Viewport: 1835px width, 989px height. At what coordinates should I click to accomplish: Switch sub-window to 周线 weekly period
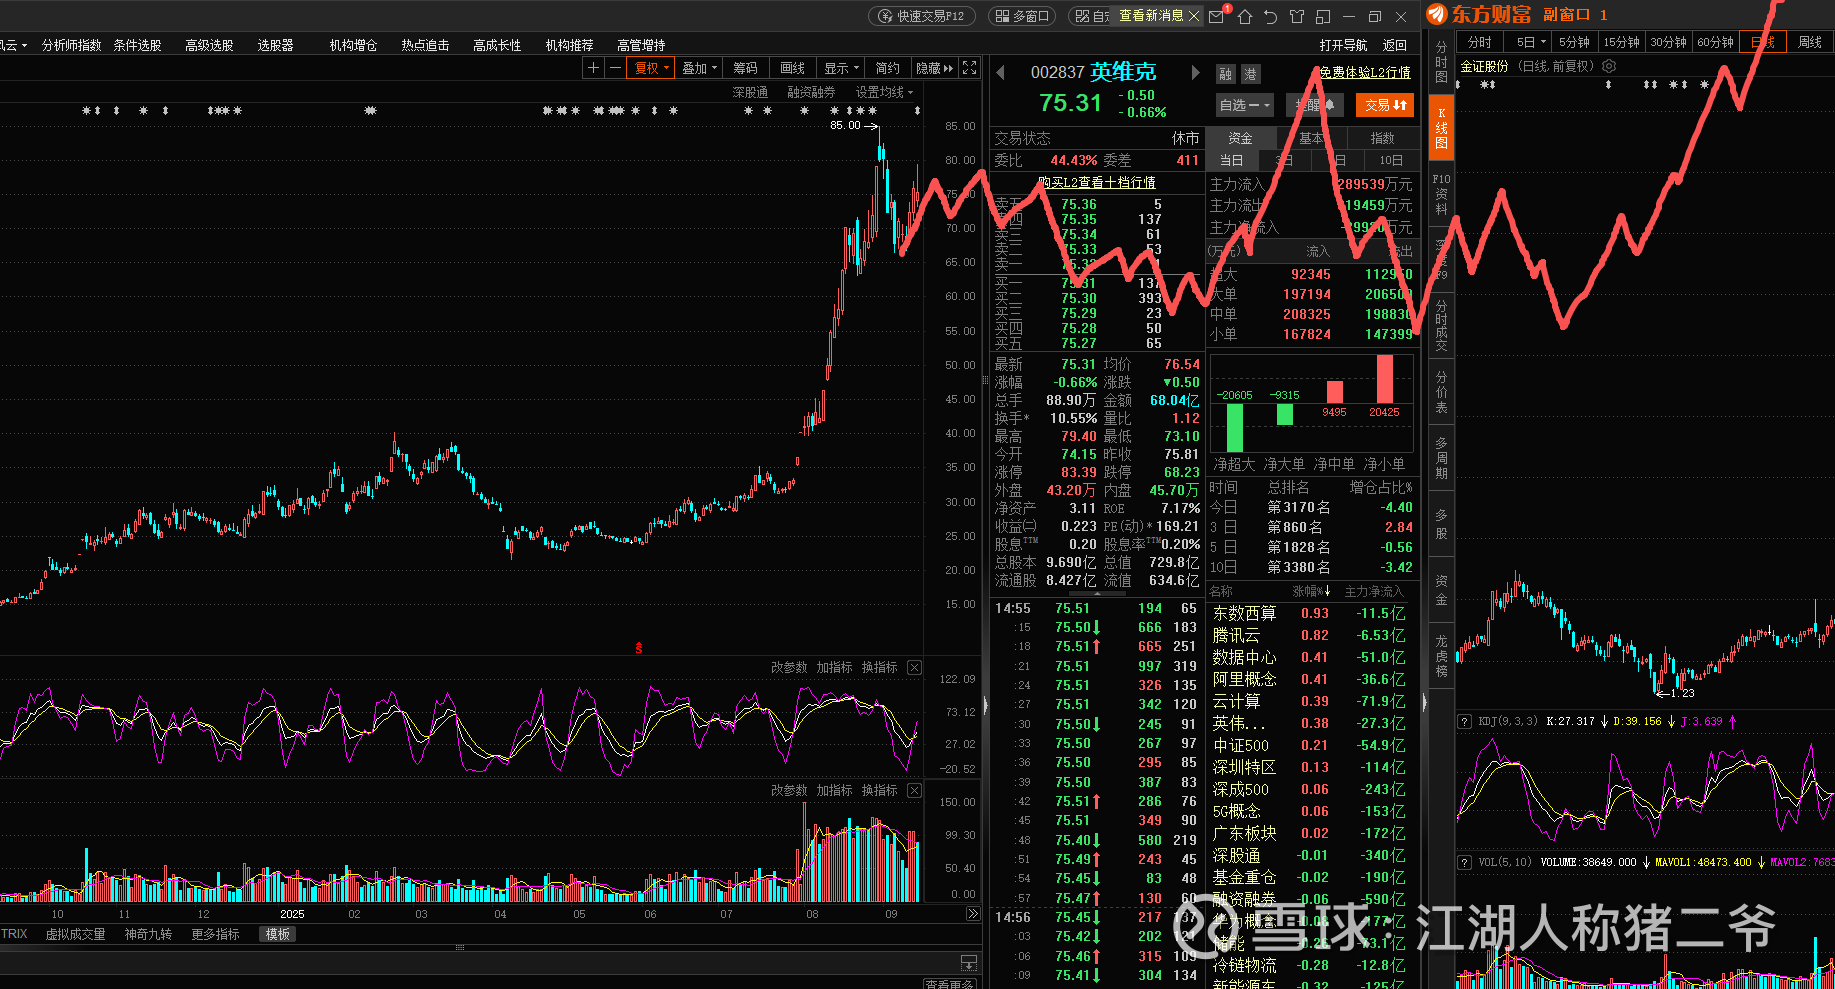pyautogui.click(x=1810, y=42)
